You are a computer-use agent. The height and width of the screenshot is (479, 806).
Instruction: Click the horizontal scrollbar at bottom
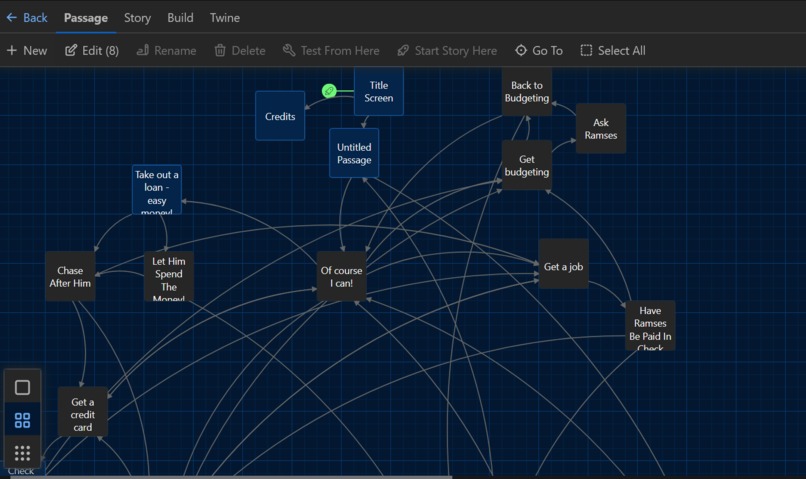point(231,477)
